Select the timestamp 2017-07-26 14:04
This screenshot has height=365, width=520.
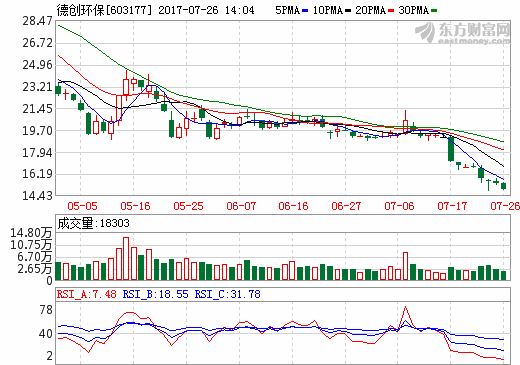(x=206, y=10)
